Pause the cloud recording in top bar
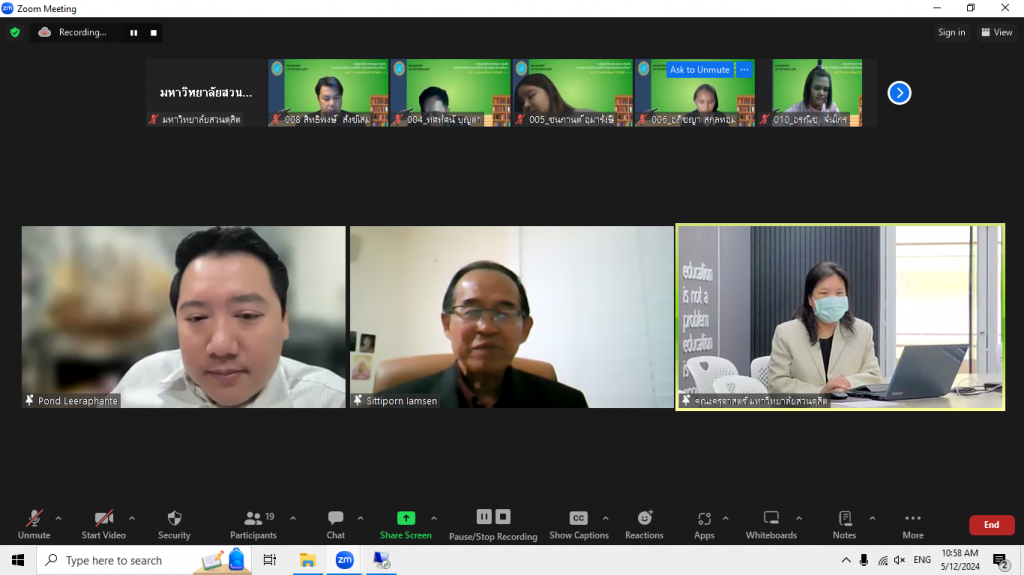The height and width of the screenshot is (575, 1024). click(x=133, y=32)
